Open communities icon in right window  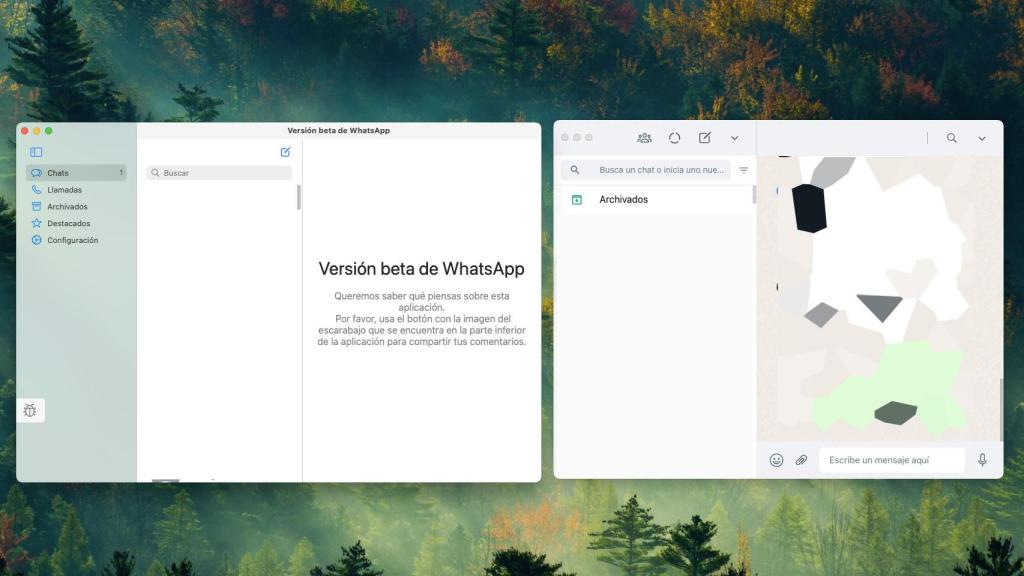(x=645, y=138)
